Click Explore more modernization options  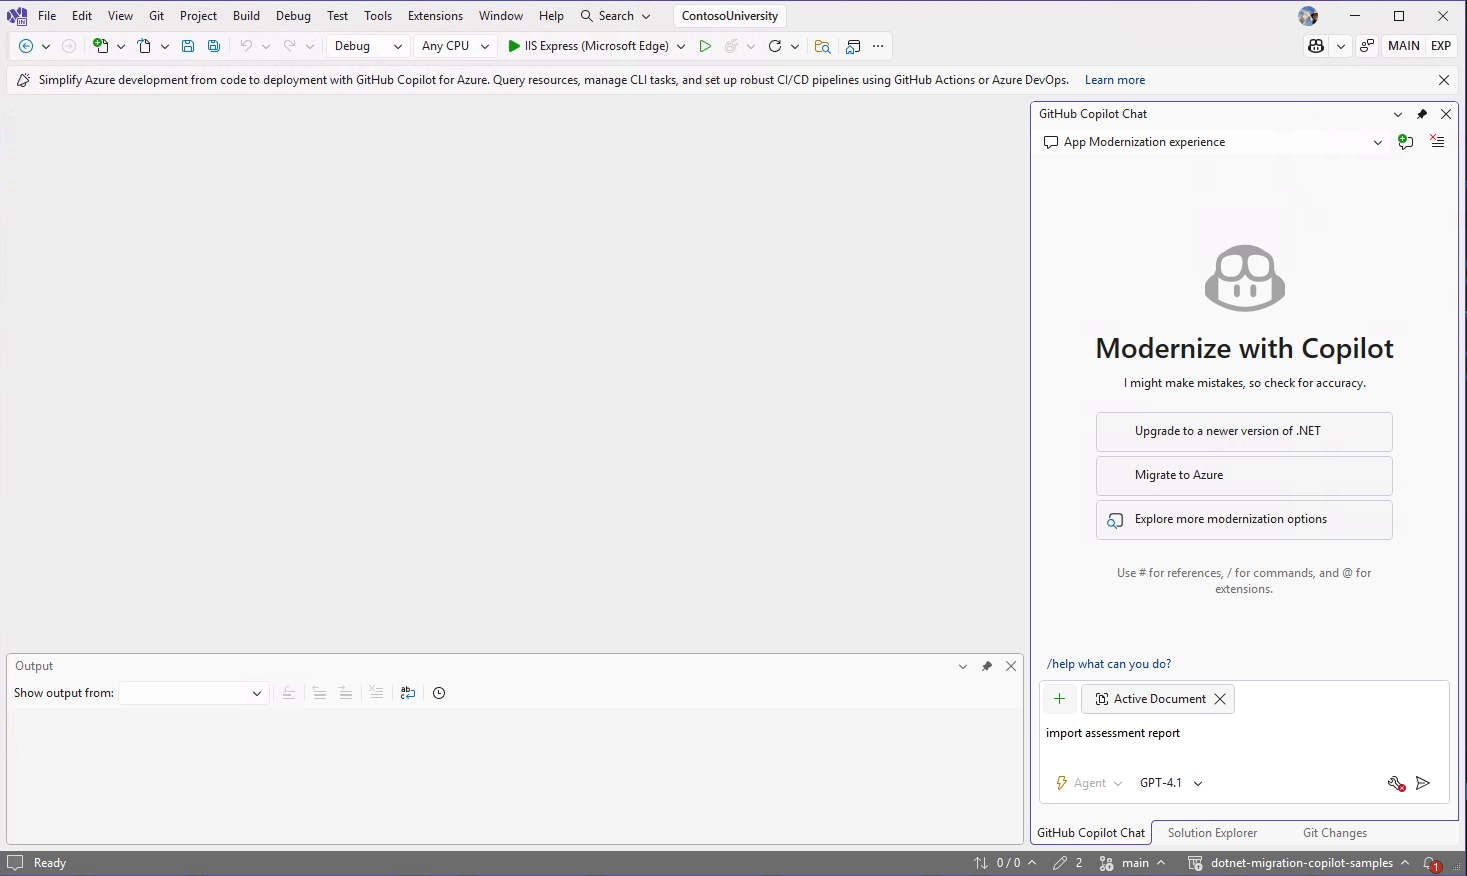click(1244, 520)
